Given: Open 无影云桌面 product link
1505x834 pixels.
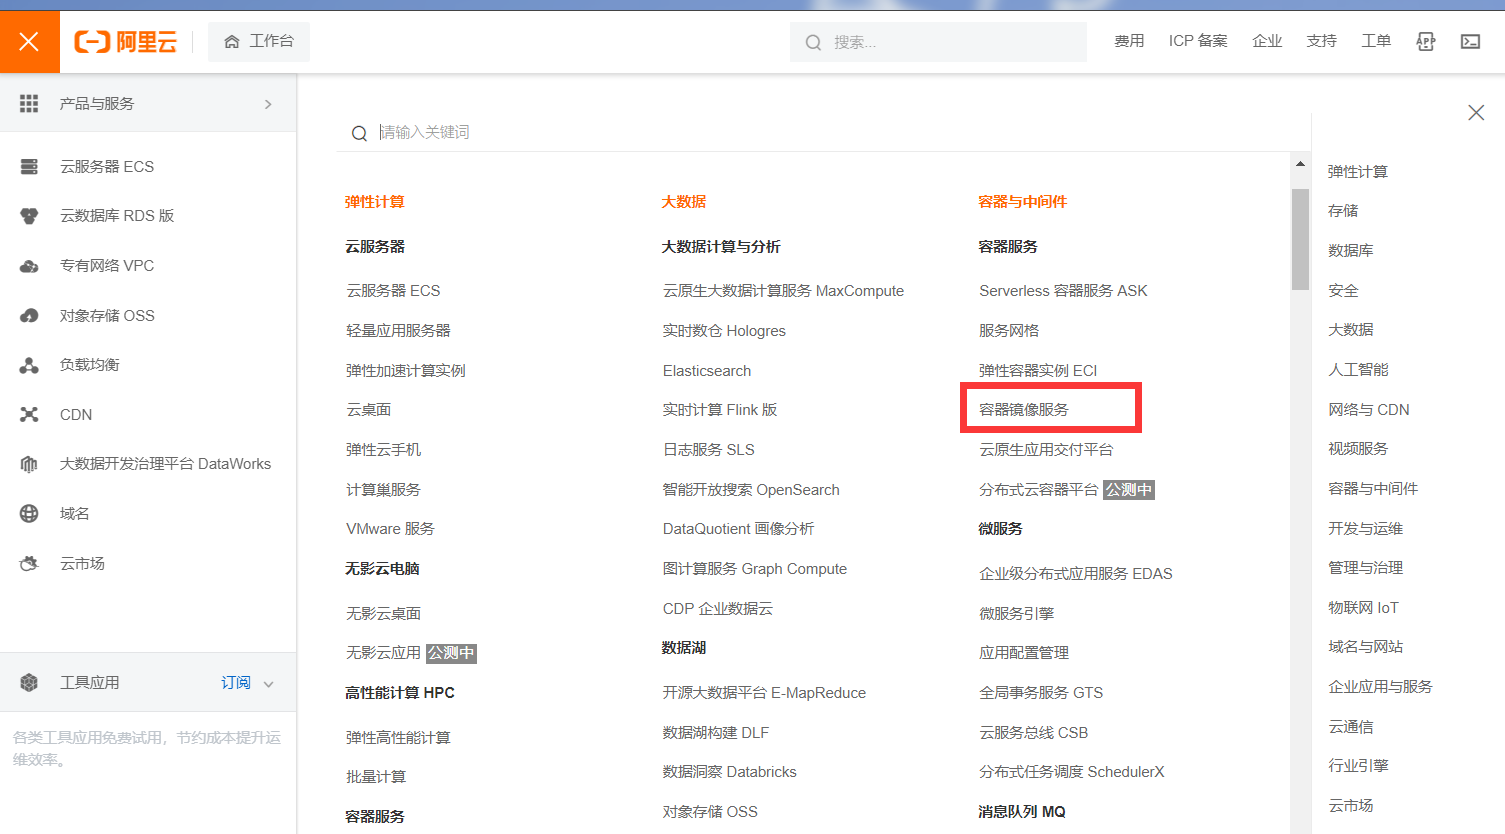Looking at the screenshot, I should click(x=384, y=614).
